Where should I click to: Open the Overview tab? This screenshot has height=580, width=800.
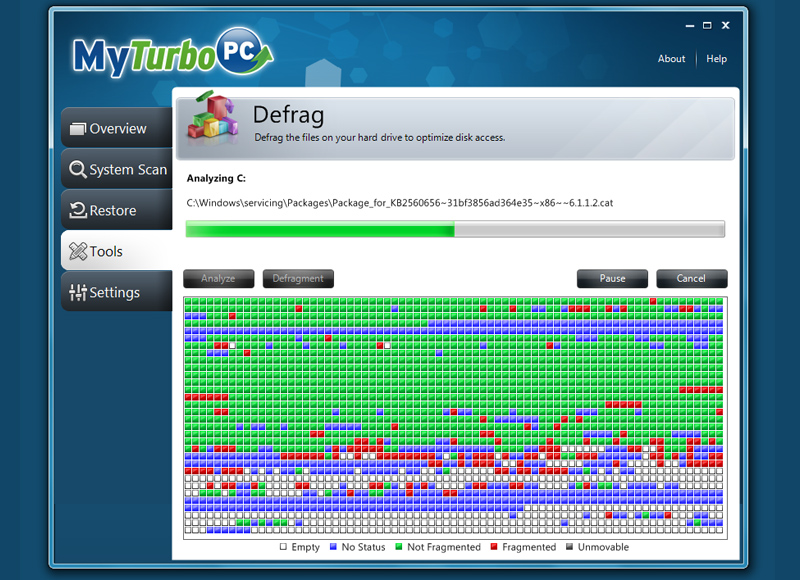click(x=117, y=129)
